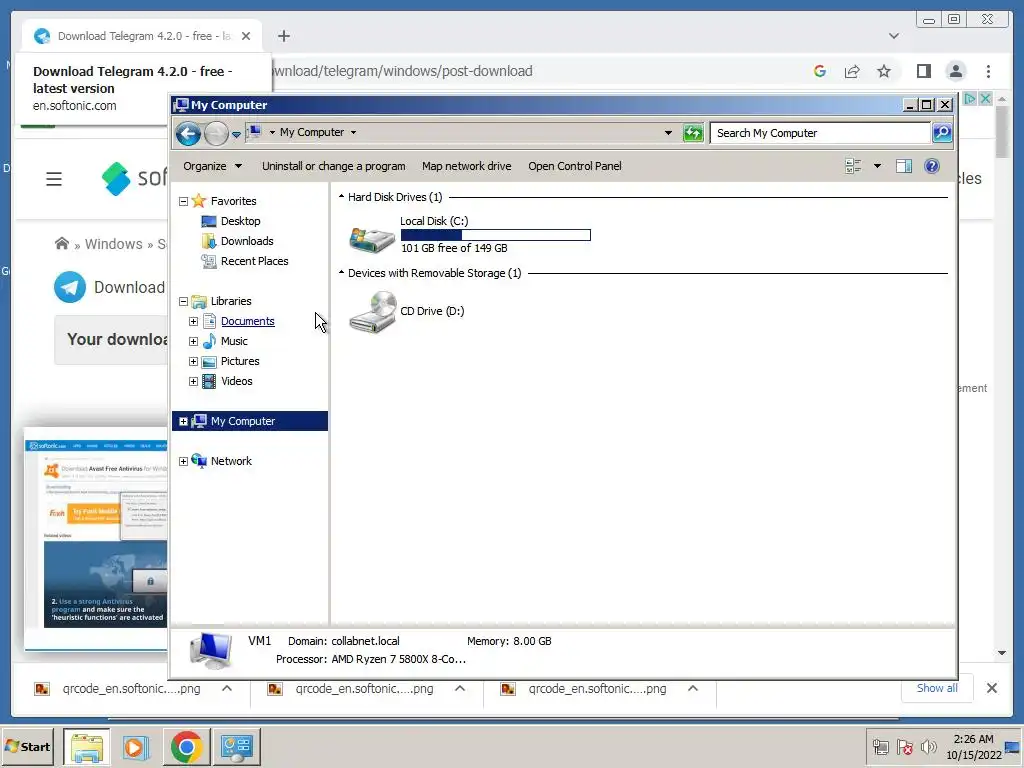
Task: Collapse the Hard Disk Drives group
Action: coord(341,197)
